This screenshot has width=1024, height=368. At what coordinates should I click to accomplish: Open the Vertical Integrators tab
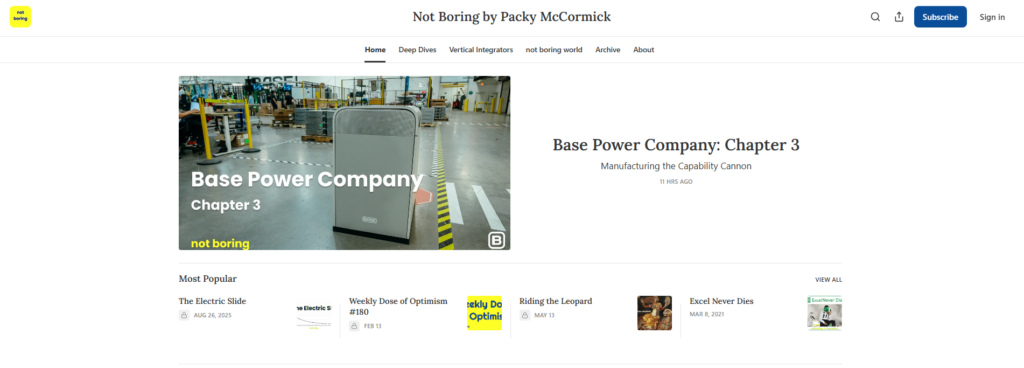tap(481, 50)
